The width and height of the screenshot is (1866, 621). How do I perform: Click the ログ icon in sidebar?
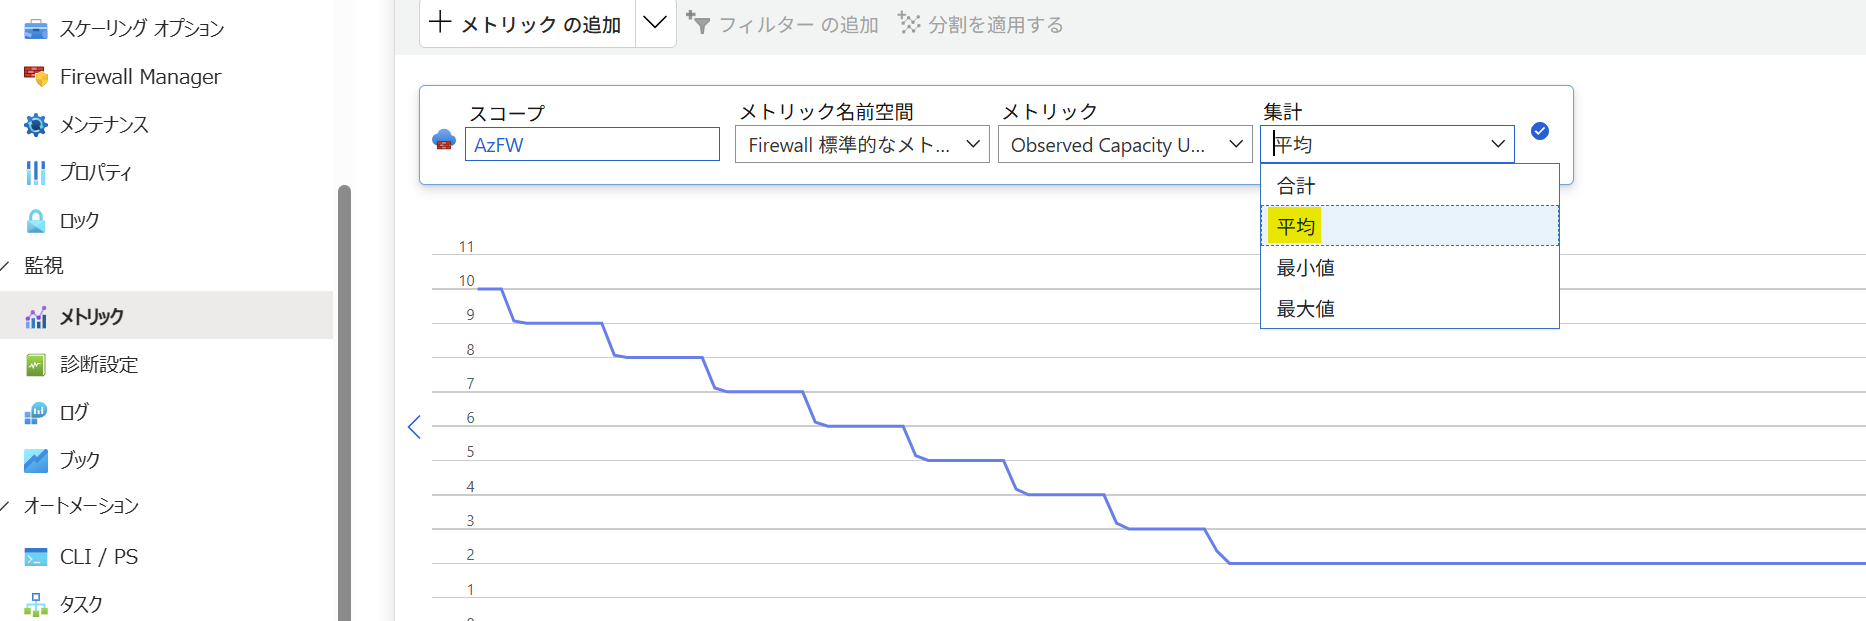[36, 413]
